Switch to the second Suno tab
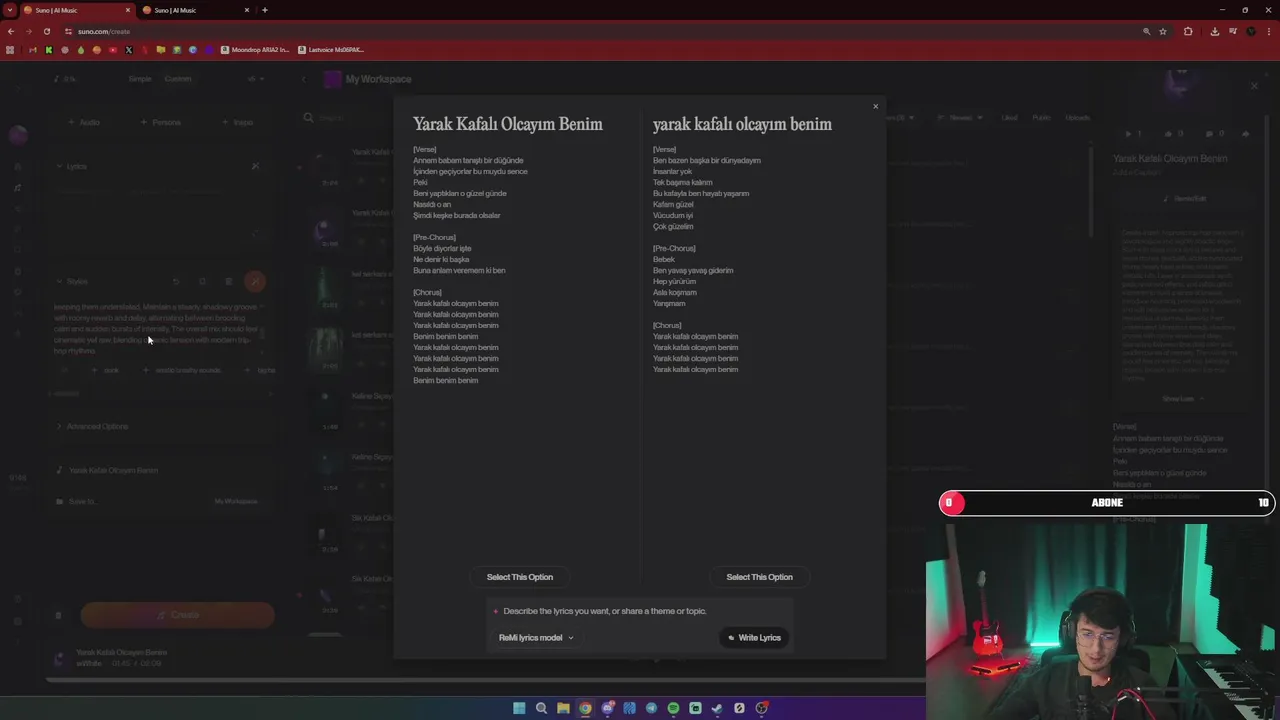 point(196,10)
